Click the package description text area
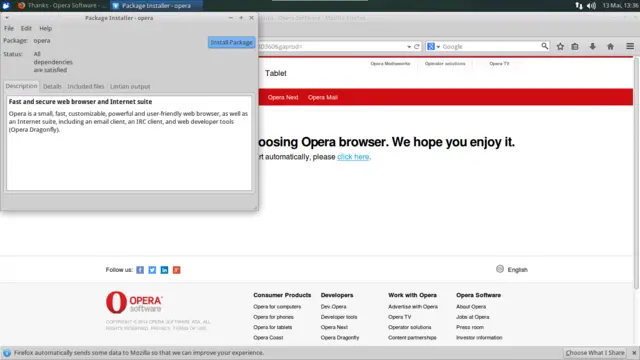The width and height of the screenshot is (640, 360). point(129,143)
